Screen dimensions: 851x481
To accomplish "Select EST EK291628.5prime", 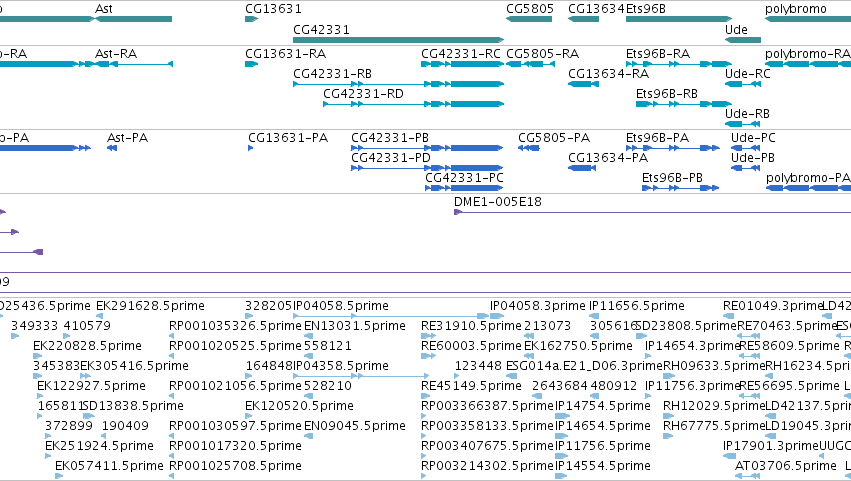I will 150,306.
